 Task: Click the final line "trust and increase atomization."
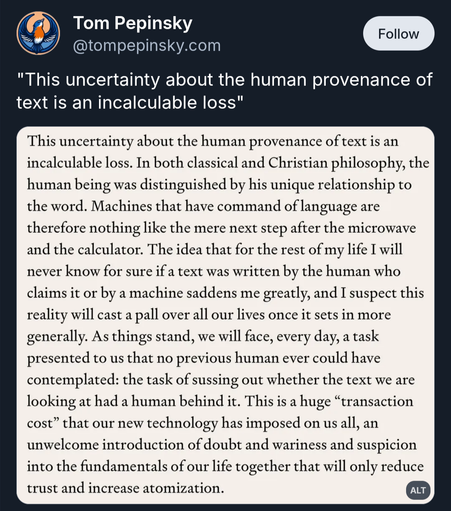[x=125, y=488]
